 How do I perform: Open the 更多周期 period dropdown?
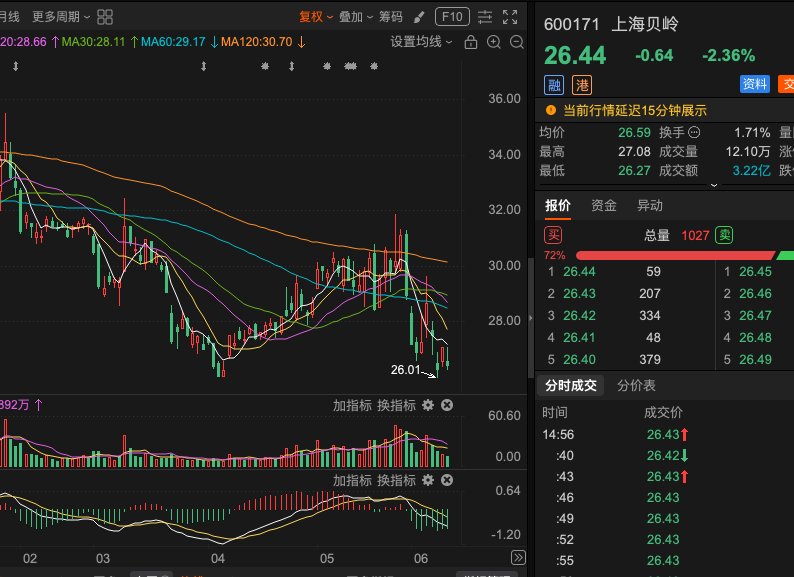coord(61,17)
